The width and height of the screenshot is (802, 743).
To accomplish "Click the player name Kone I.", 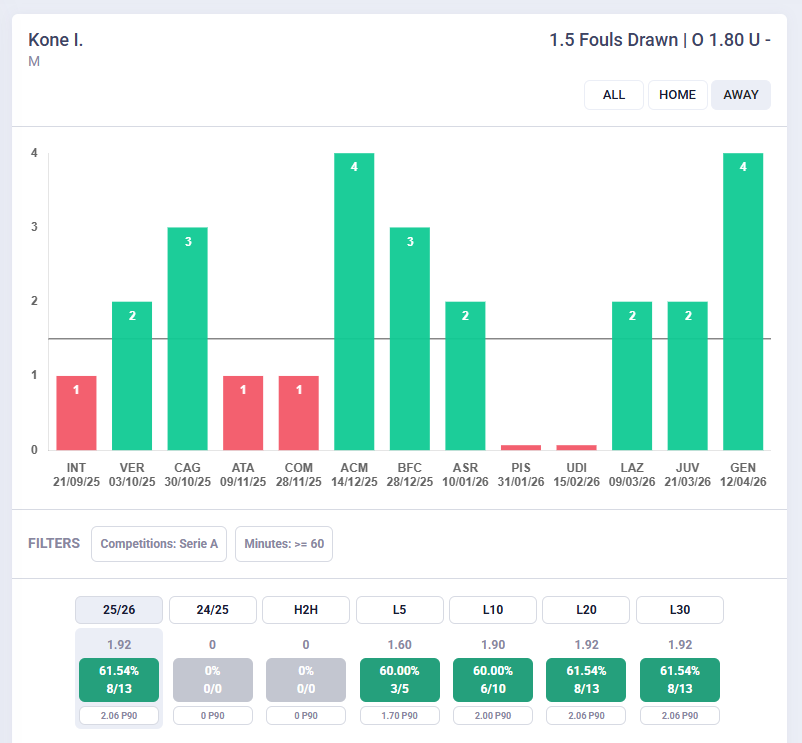I will coord(56,40).
